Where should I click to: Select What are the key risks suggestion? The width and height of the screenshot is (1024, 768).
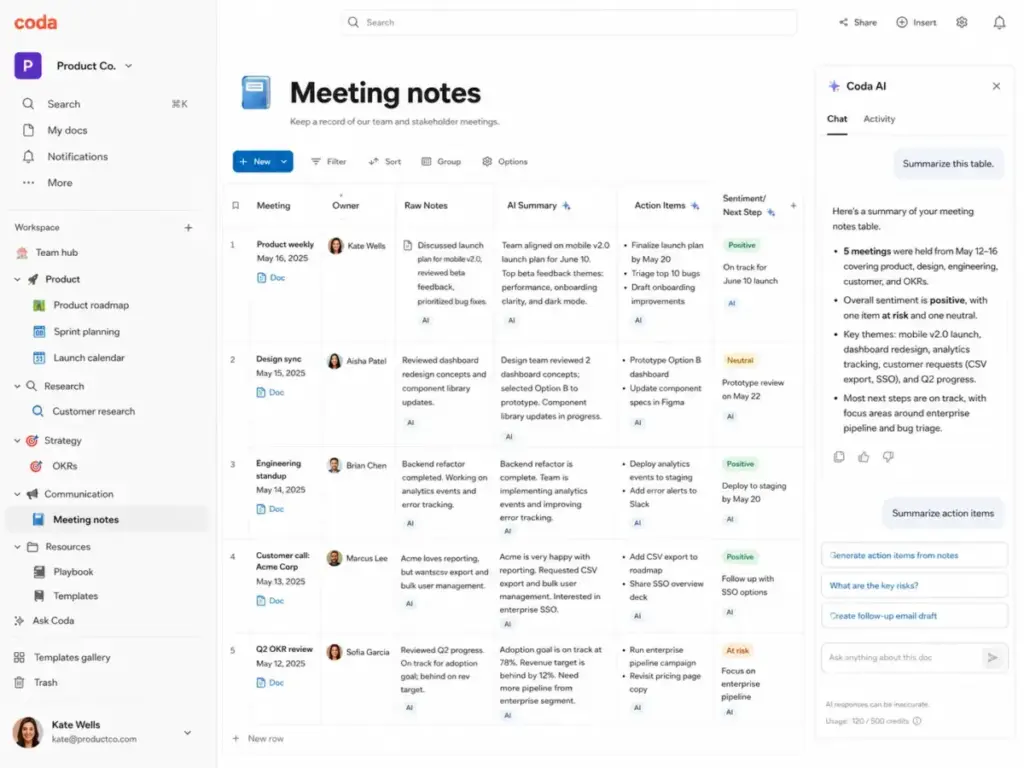[x=914, y=586]
